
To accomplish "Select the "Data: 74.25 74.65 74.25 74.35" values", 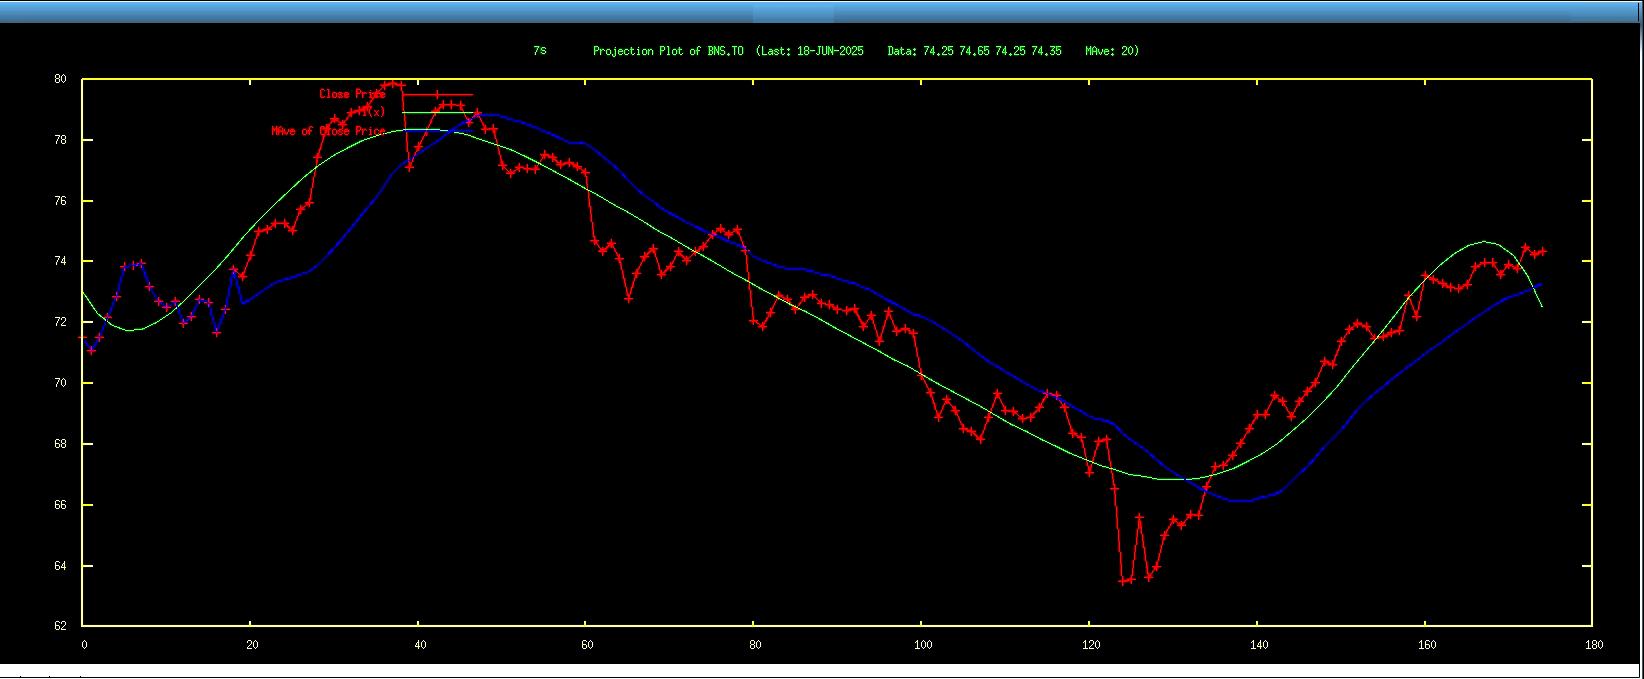I will (x=975, y=51).
